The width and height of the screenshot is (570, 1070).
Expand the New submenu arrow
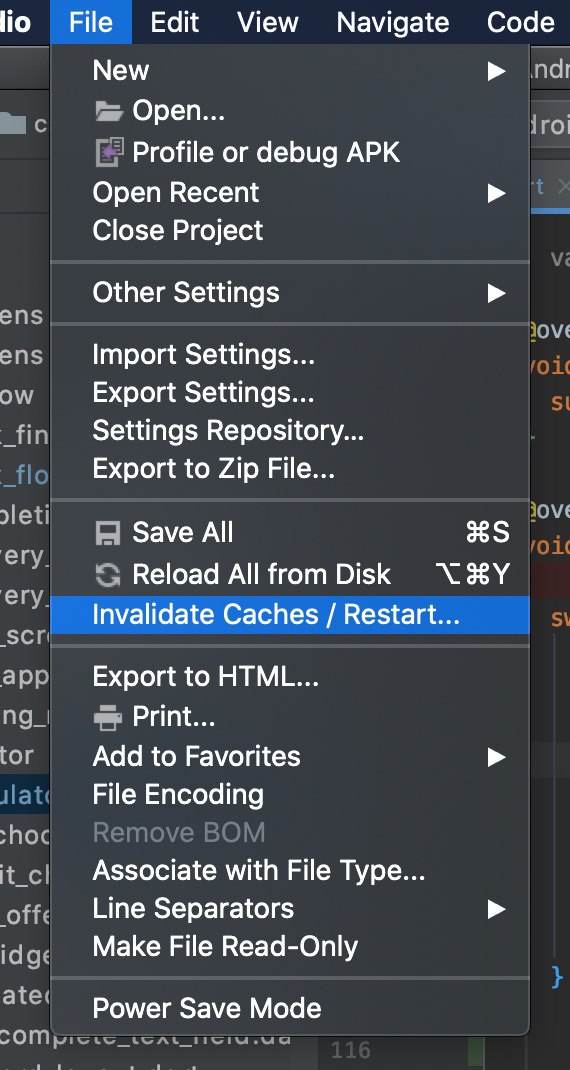pos(496,71)
